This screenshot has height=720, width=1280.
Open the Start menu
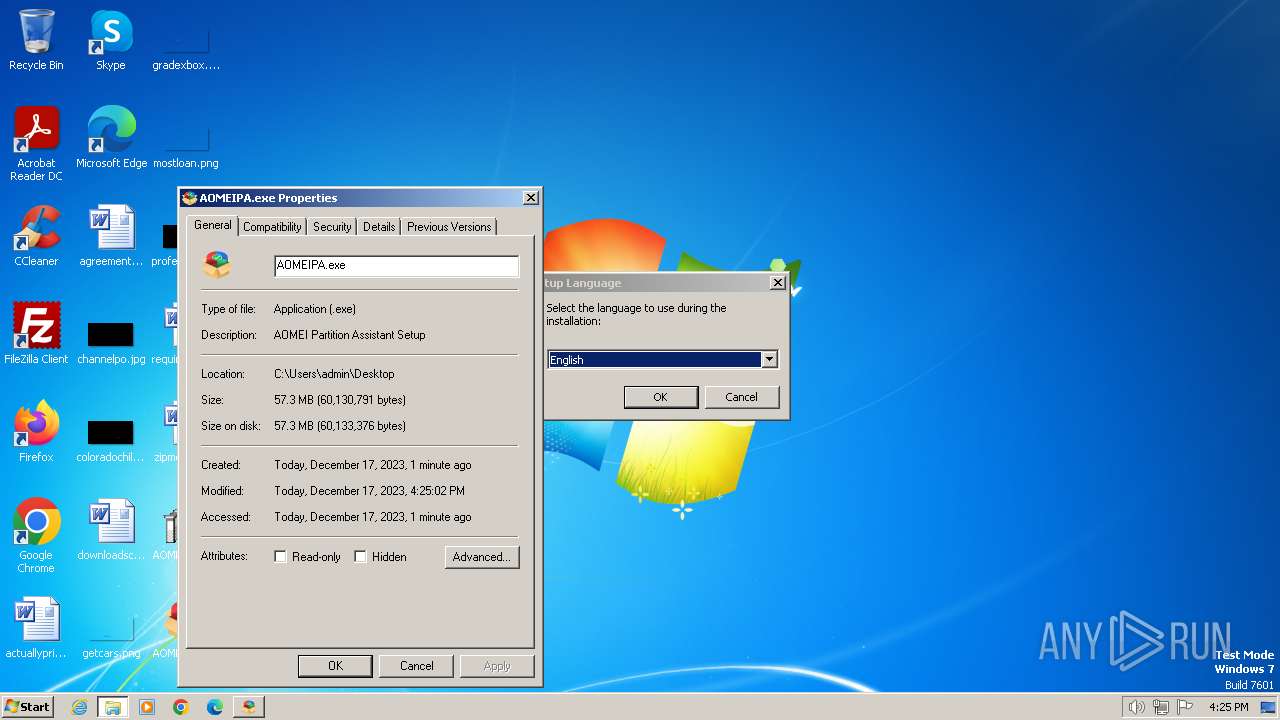27,707
